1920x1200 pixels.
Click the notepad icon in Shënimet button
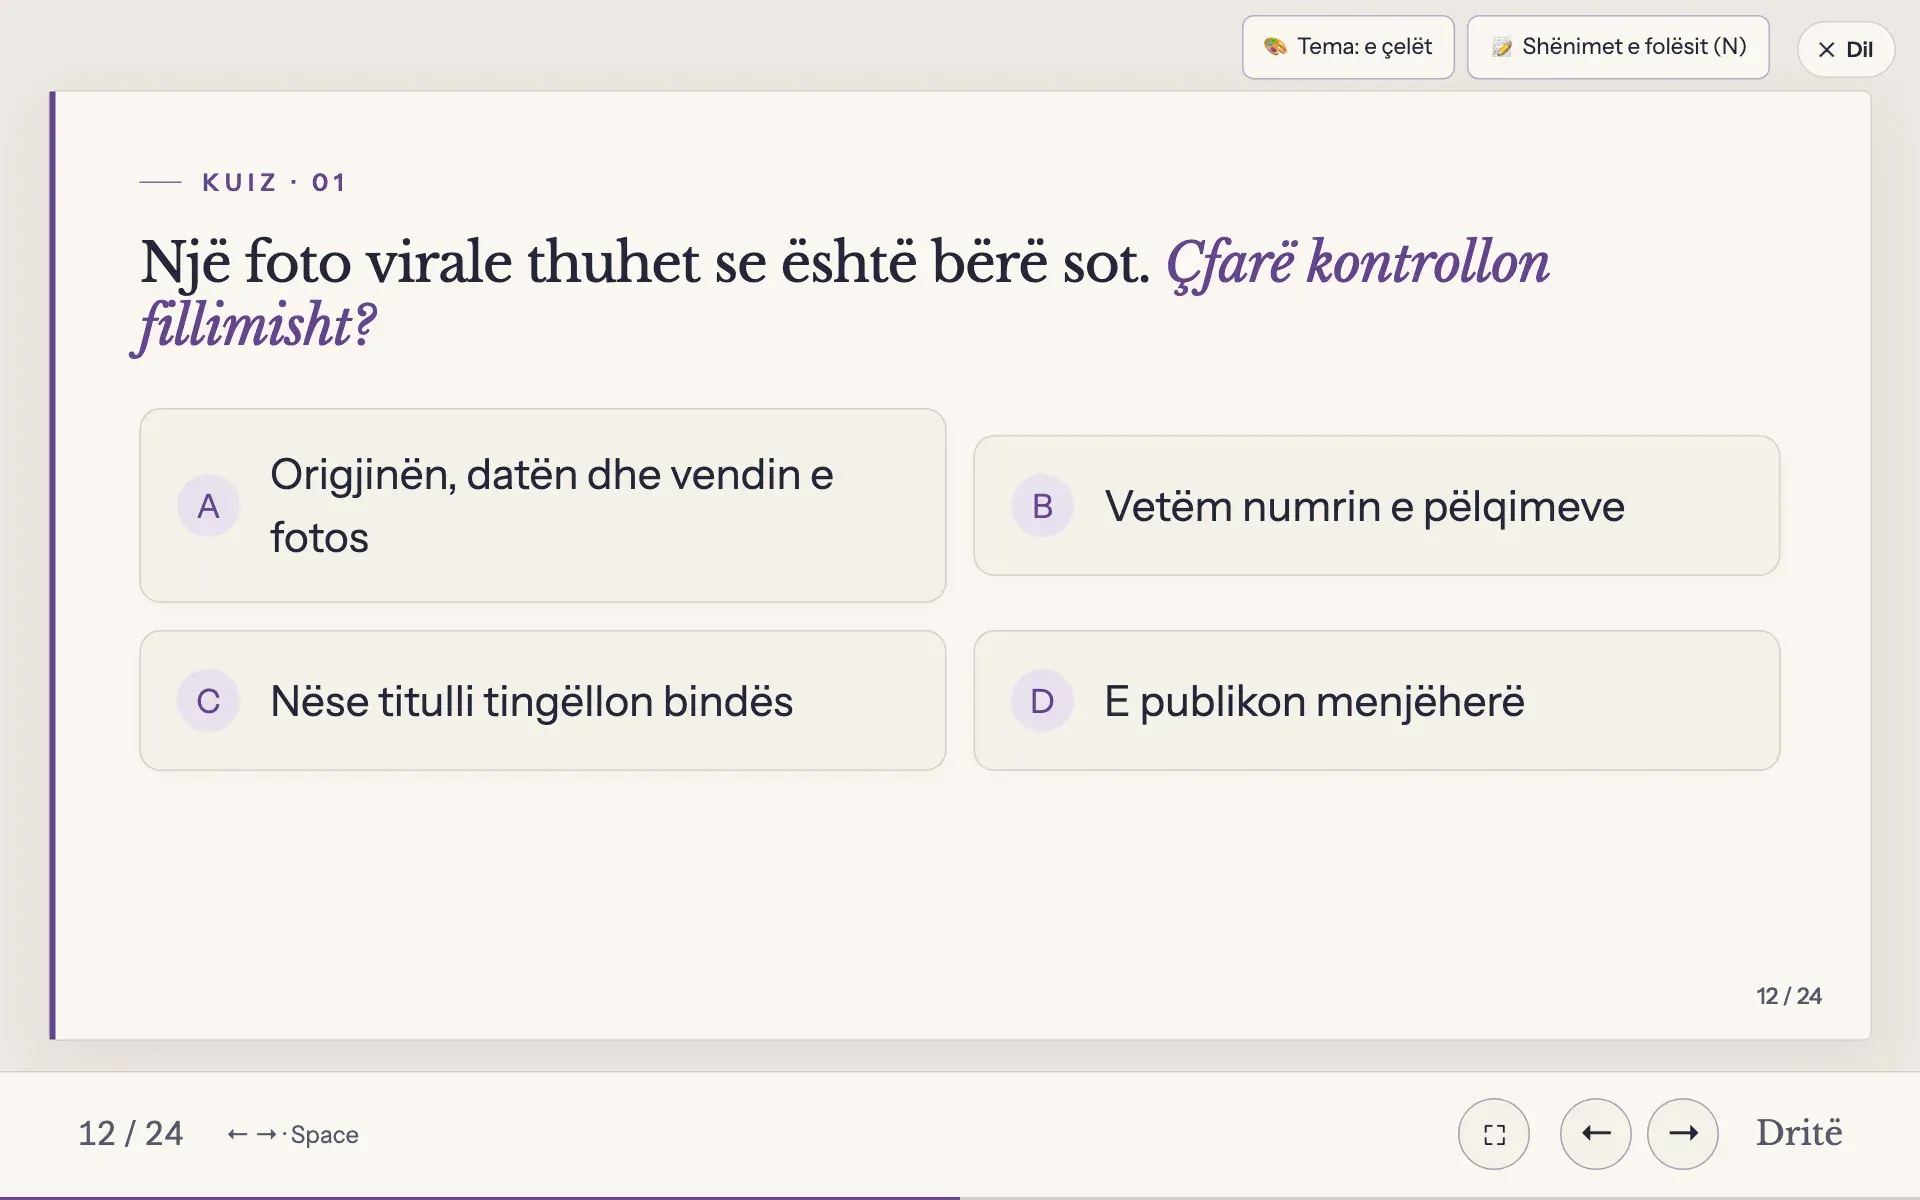[1501, 47]
